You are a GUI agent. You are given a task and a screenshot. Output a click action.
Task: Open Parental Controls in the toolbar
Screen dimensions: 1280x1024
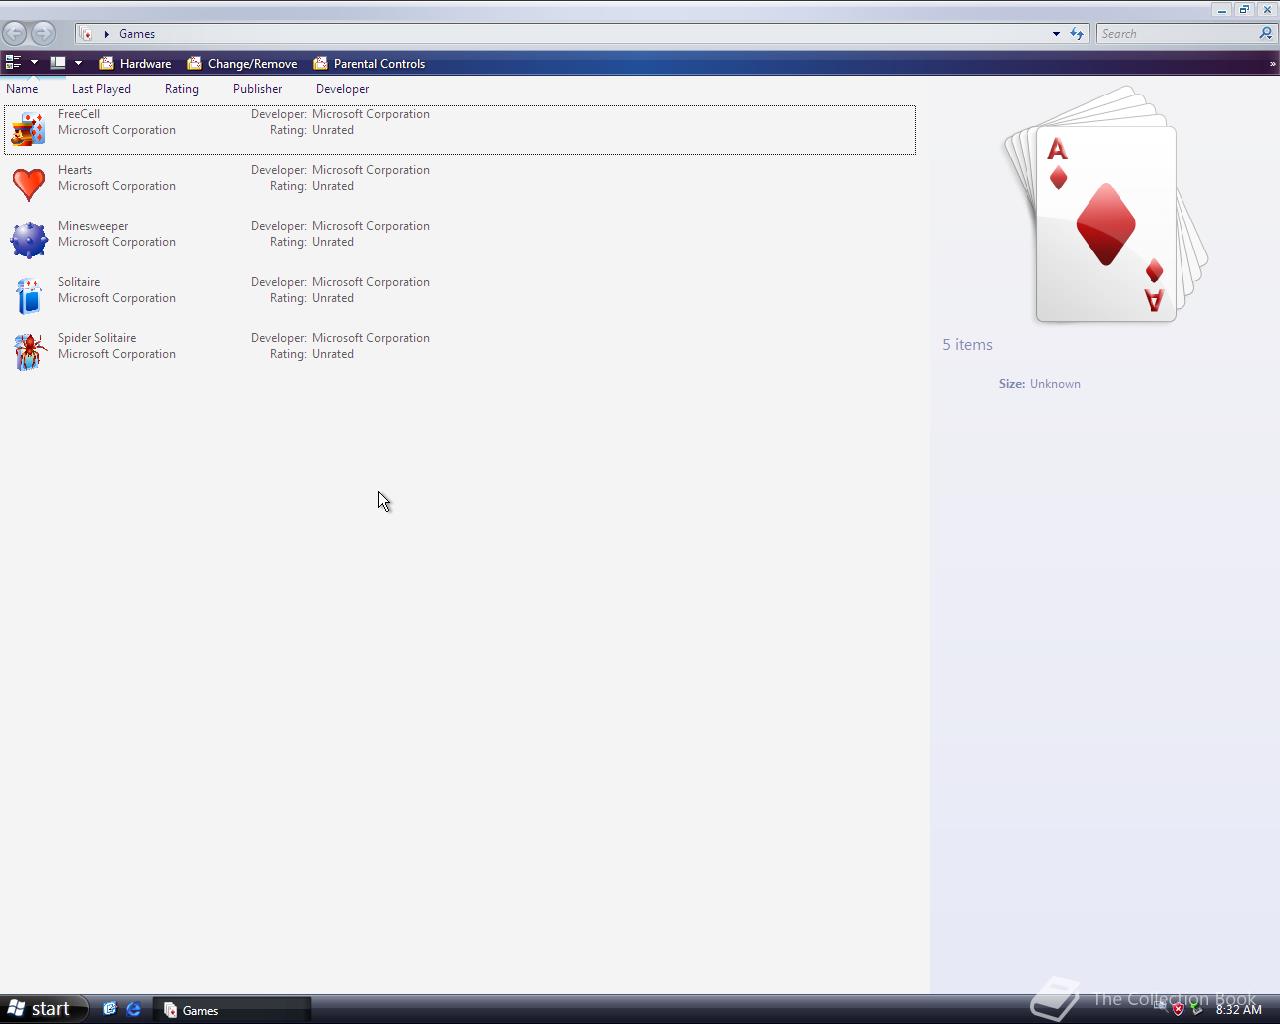tap(369, 64)
